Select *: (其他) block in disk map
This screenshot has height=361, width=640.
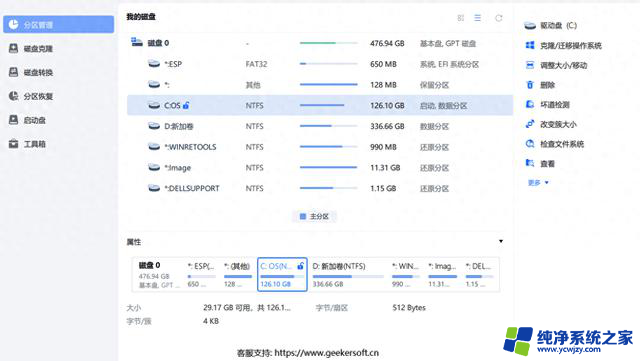click(238, 274)
